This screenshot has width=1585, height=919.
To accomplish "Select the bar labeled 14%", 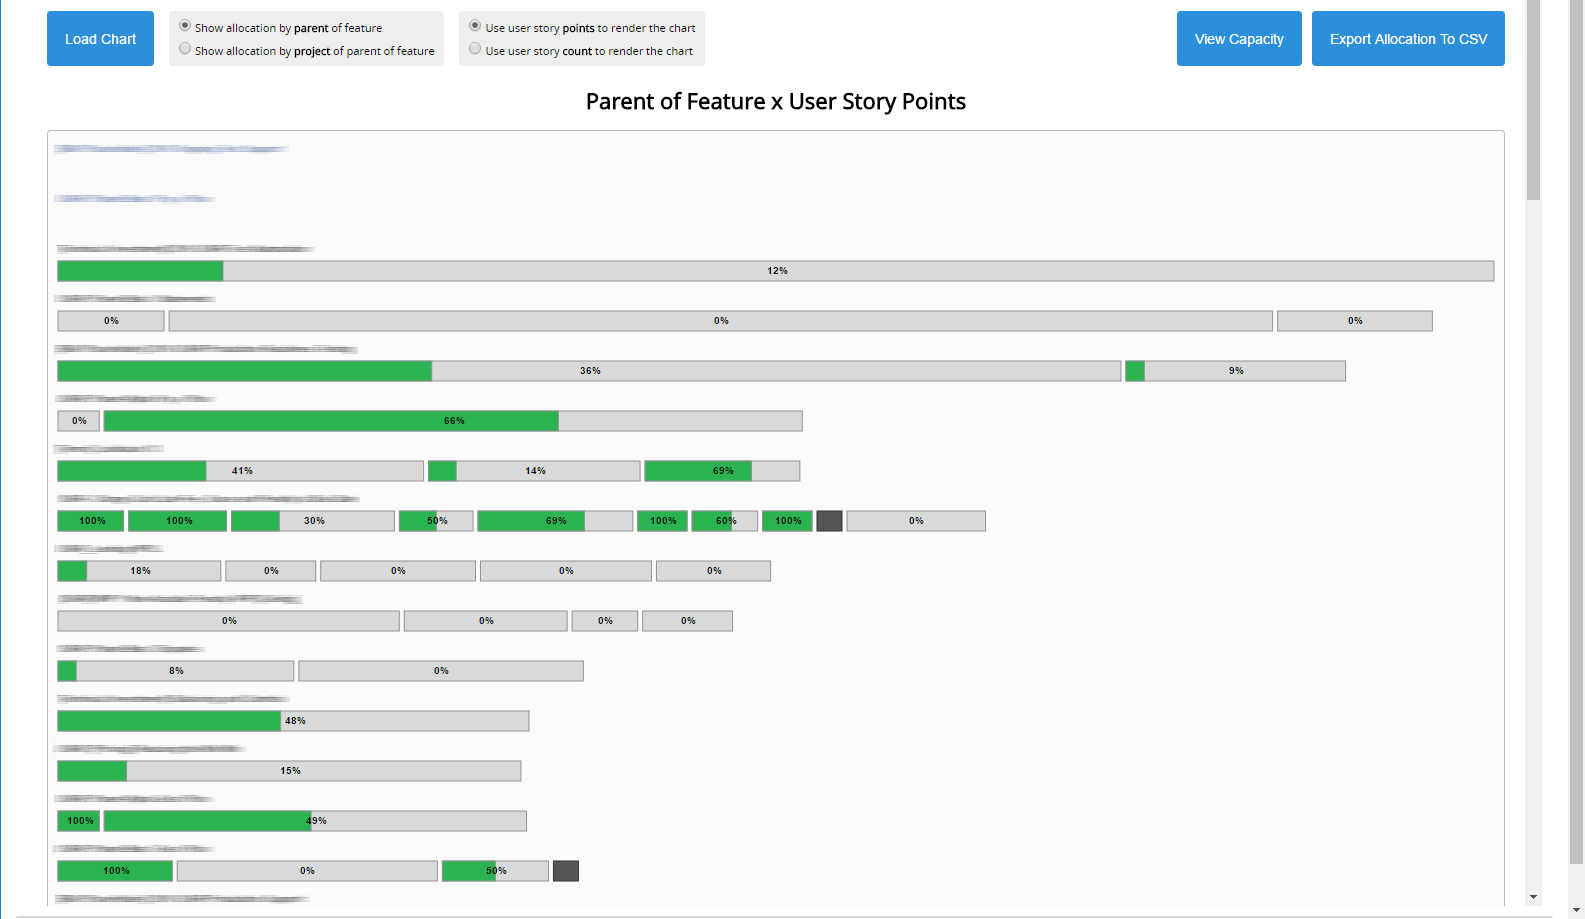I will tap(534, 471).
